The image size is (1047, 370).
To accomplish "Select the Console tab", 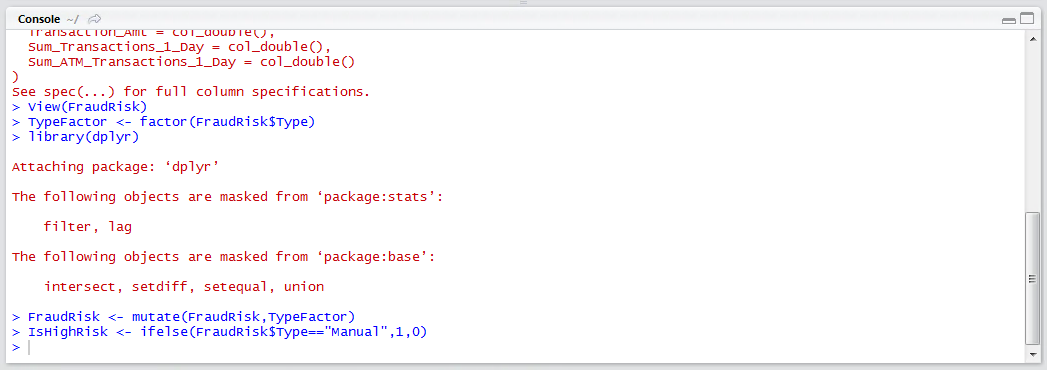I will [x=39, y=19].
